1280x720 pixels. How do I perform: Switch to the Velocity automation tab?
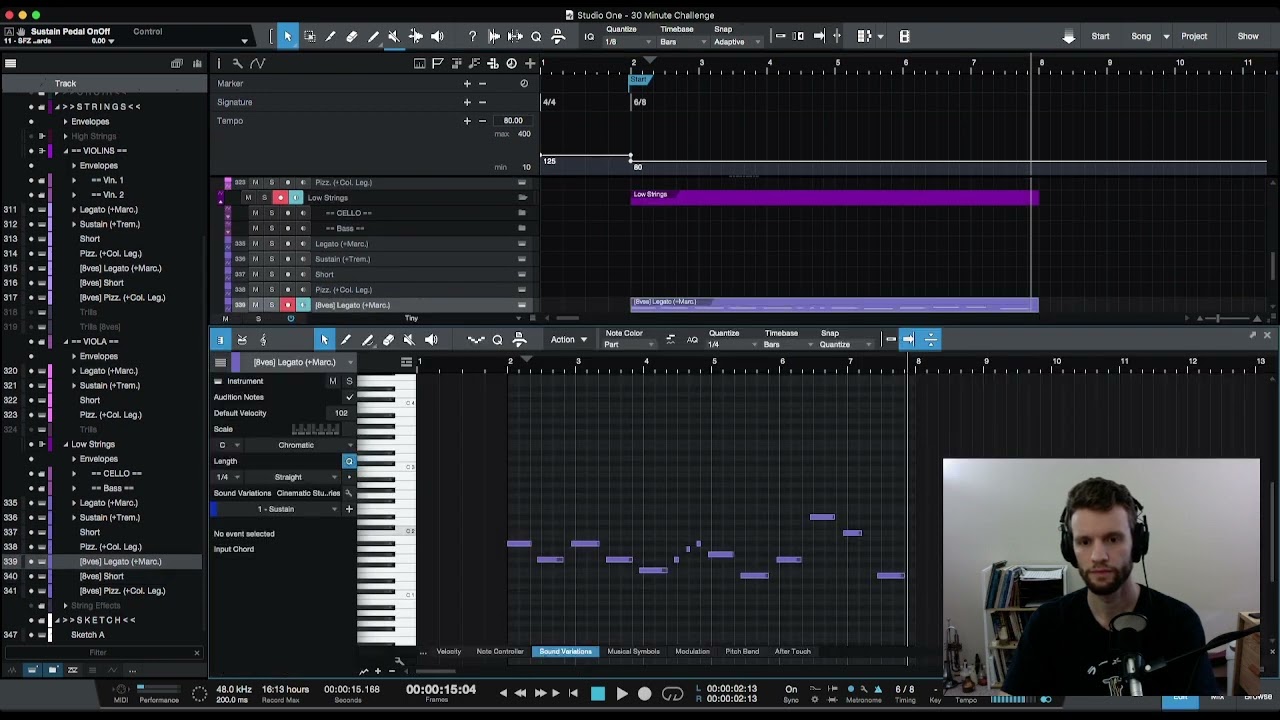click(x=449, y=652)
